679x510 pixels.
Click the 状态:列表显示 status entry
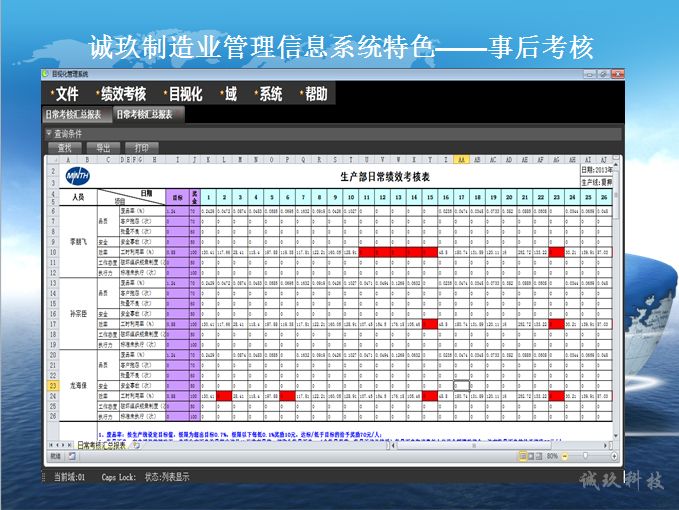pos(167,477)
